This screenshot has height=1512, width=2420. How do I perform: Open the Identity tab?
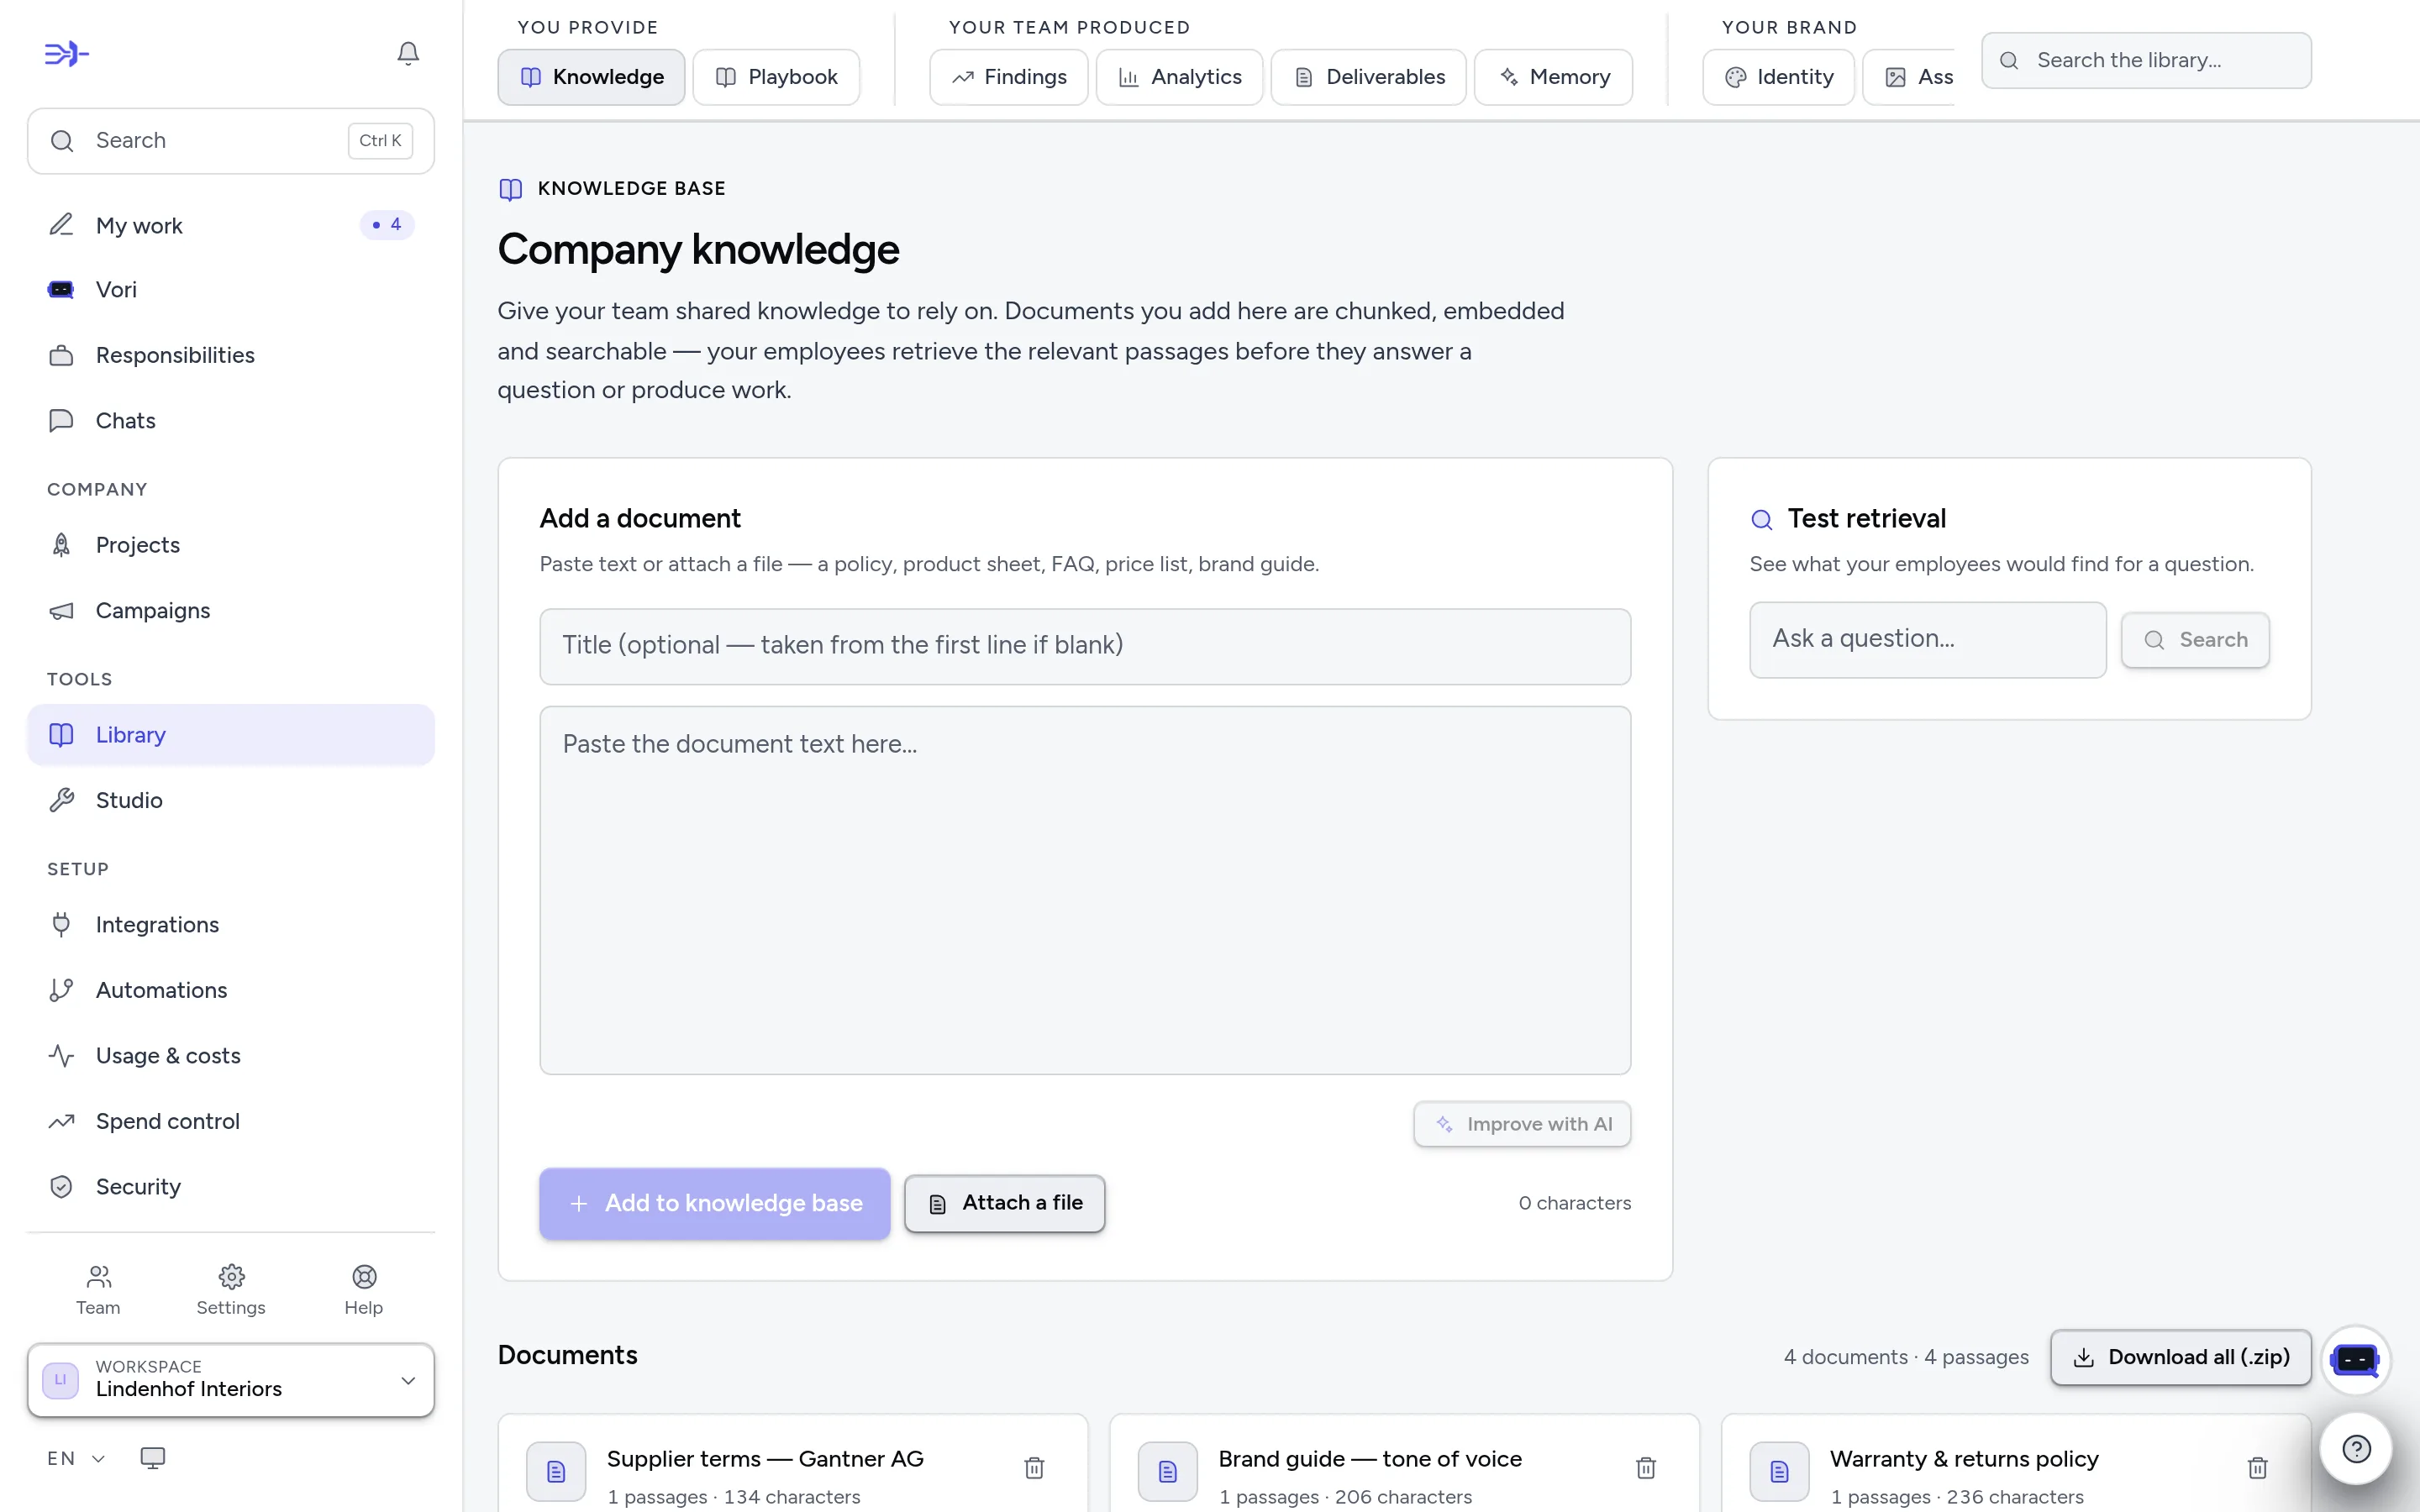(x=1779, y=77)
